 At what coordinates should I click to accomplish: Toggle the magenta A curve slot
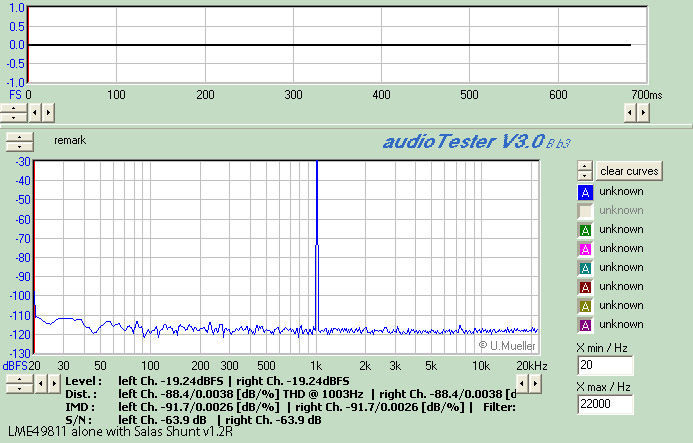click(585, 249)
